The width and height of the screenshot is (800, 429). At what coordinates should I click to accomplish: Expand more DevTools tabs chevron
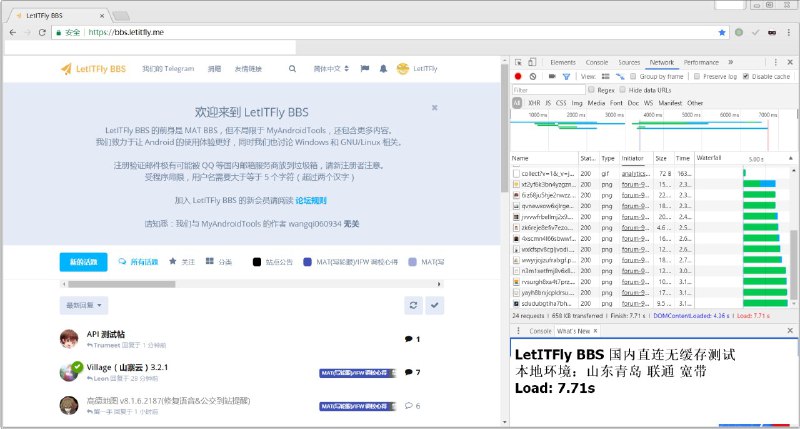coord(731,62)
